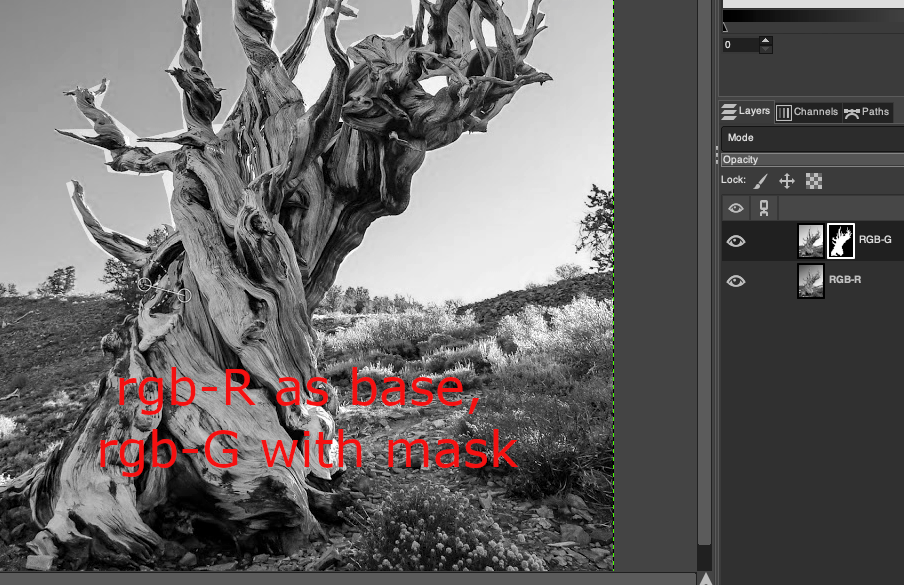904x585 pixels.
Task: Click the linked-layers chain column header icon
Action: pos(764,208)
